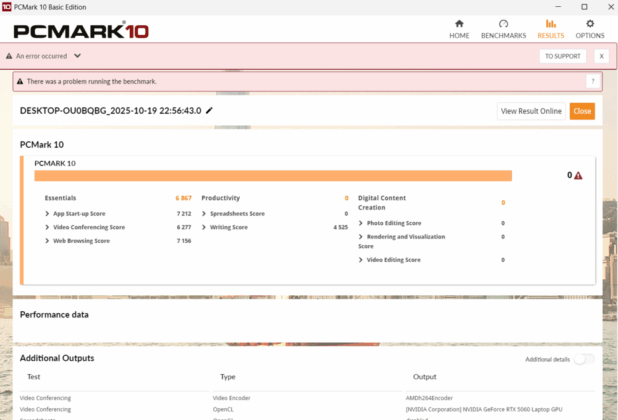The width and height of the screenshot is (618, 420).
Task: Maximize the PCMark 10 window
Action: pos(584,7)
